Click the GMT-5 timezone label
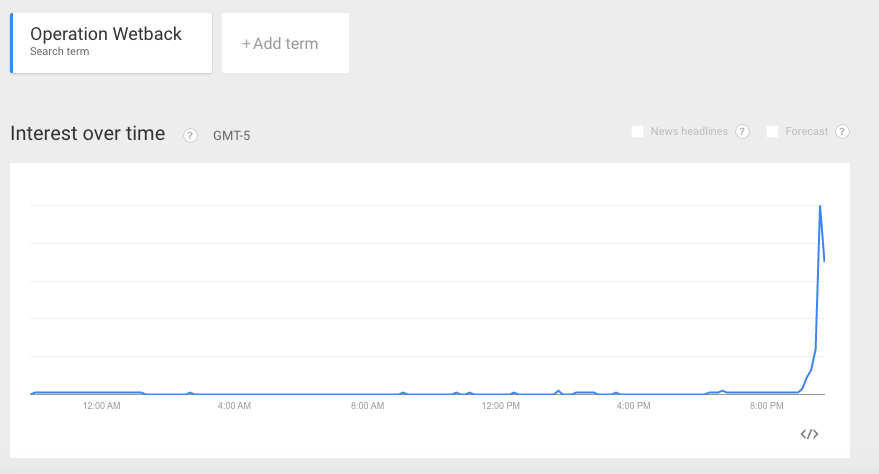This screenshot has width=879, height=474. [231, 136]
